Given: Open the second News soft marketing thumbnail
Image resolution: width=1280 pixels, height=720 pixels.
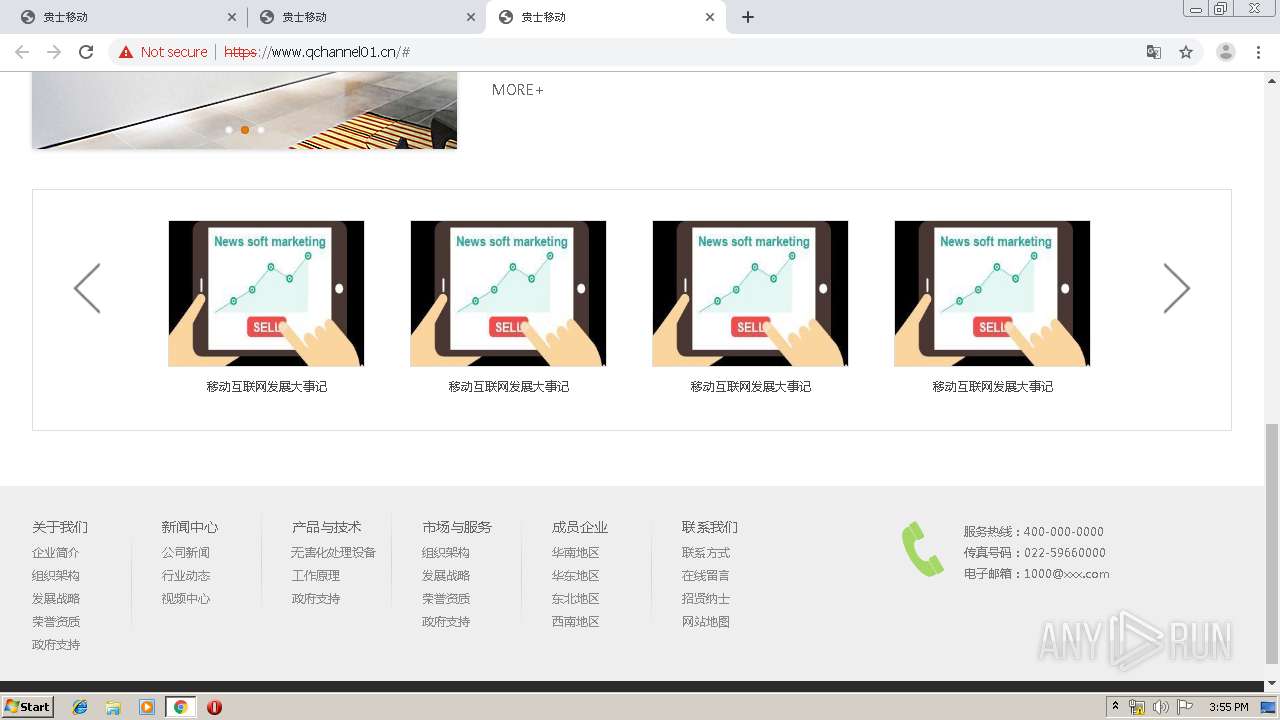Looking at the screenshot, I should coord(508,293).
